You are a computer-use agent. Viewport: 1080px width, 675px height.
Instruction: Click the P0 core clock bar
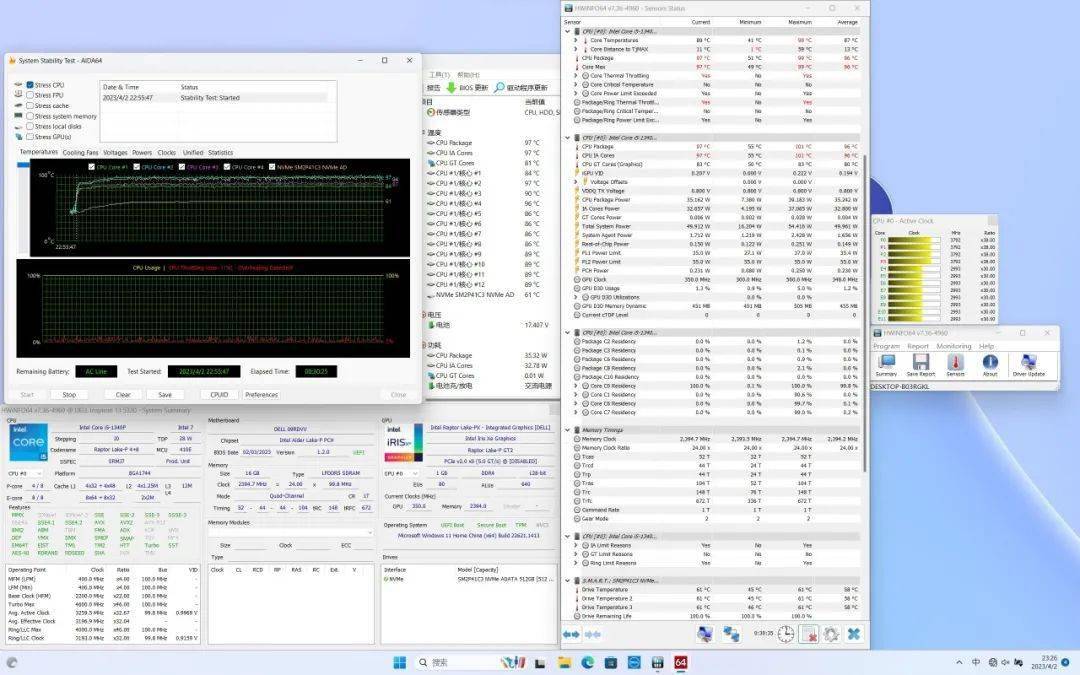(x=913, y=240)
